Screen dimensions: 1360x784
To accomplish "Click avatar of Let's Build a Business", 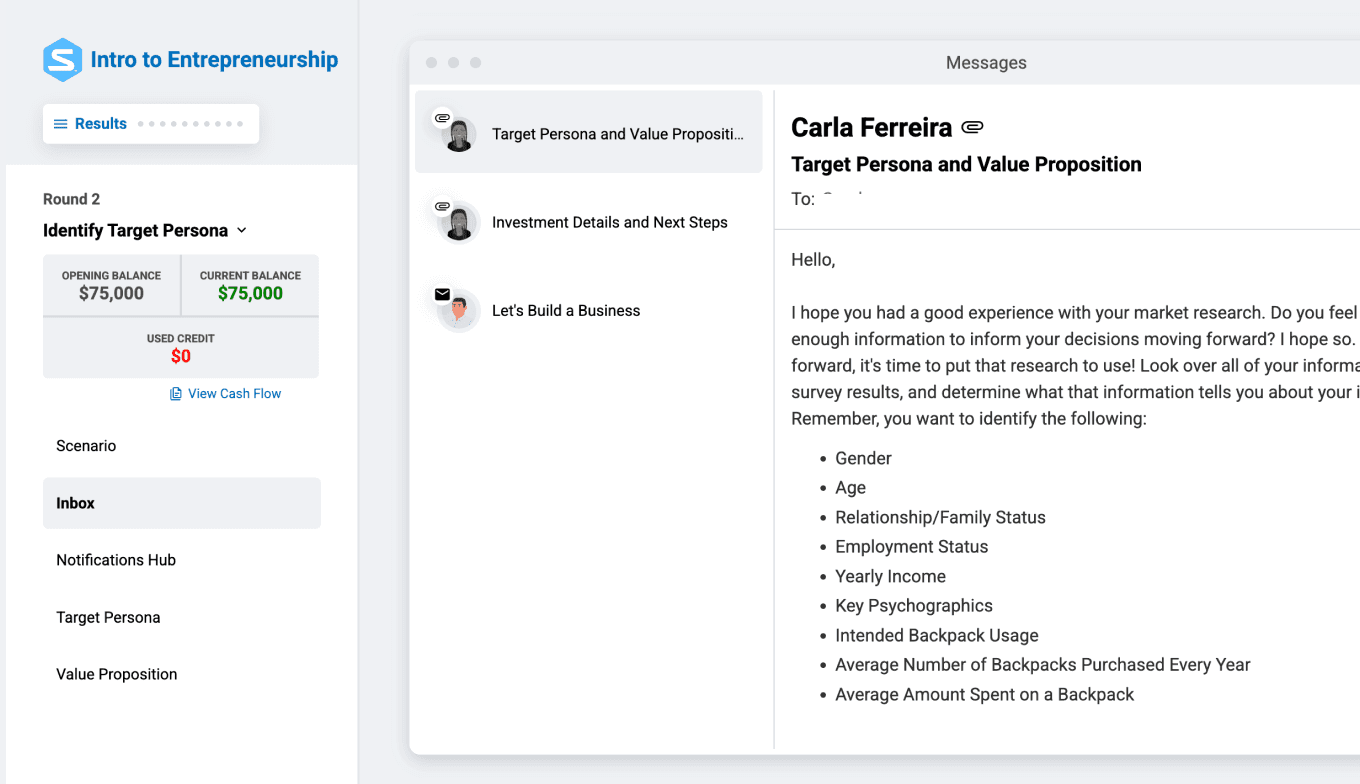I will (x=459, y=311).
